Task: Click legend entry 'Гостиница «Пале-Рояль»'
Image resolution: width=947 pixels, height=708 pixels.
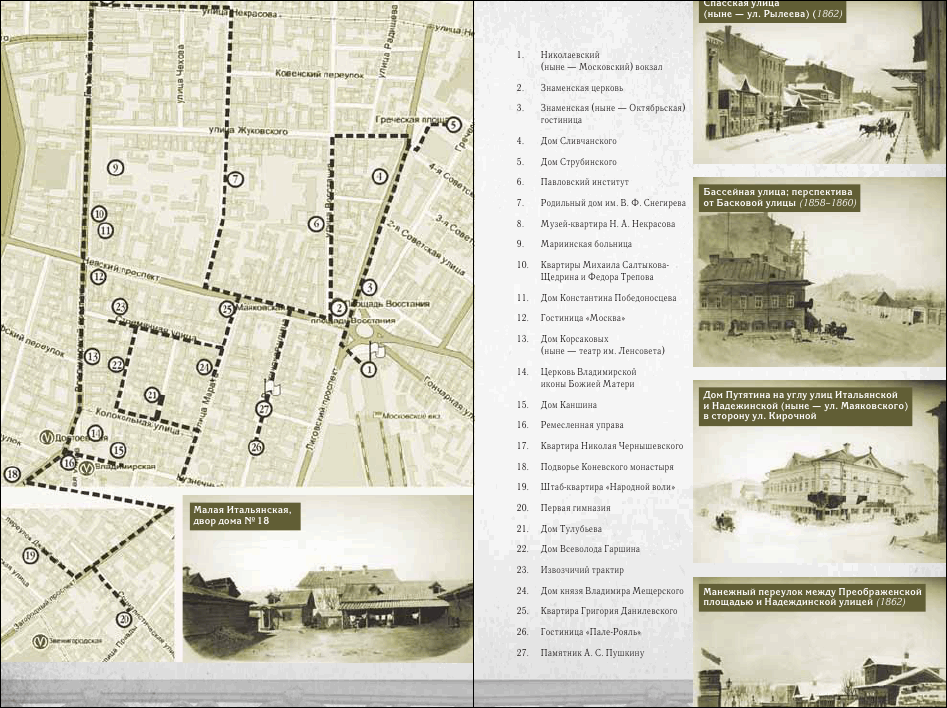Action: (x=591, y=632)
